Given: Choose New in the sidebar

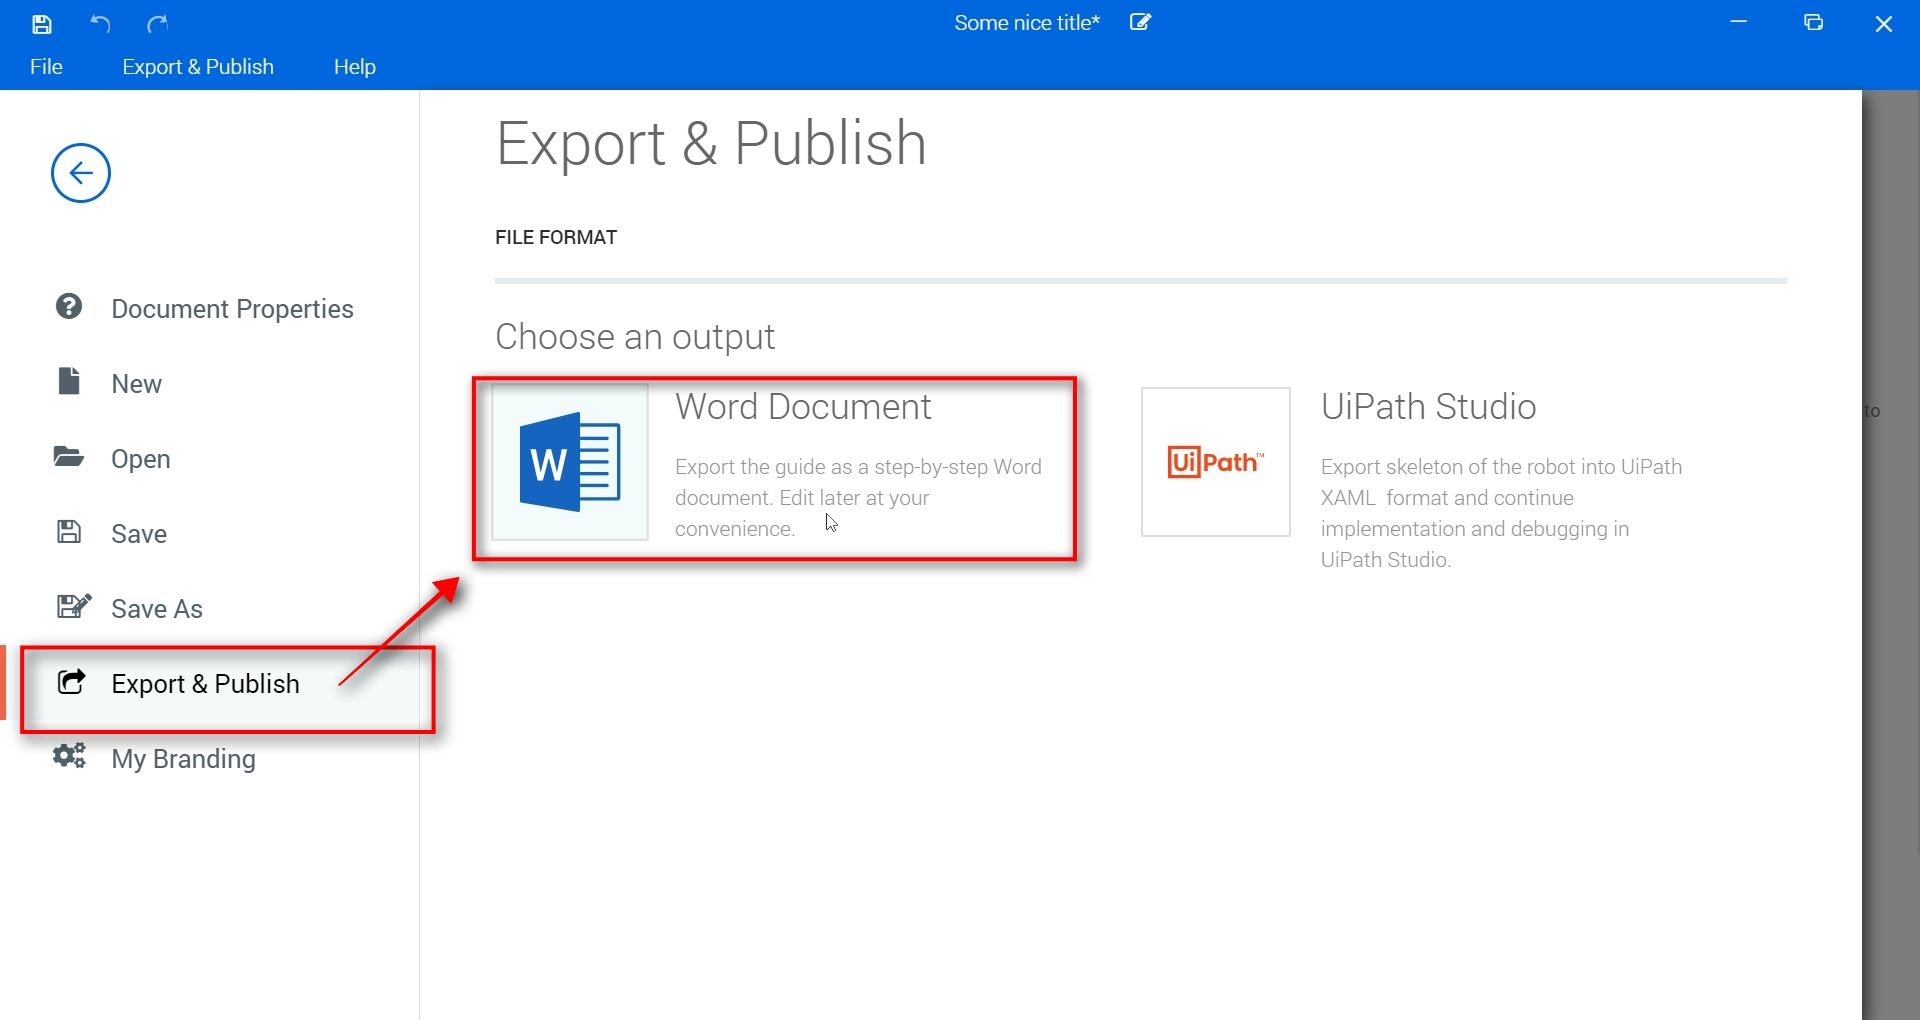Looking at the screenshot, I should [137, 384].
